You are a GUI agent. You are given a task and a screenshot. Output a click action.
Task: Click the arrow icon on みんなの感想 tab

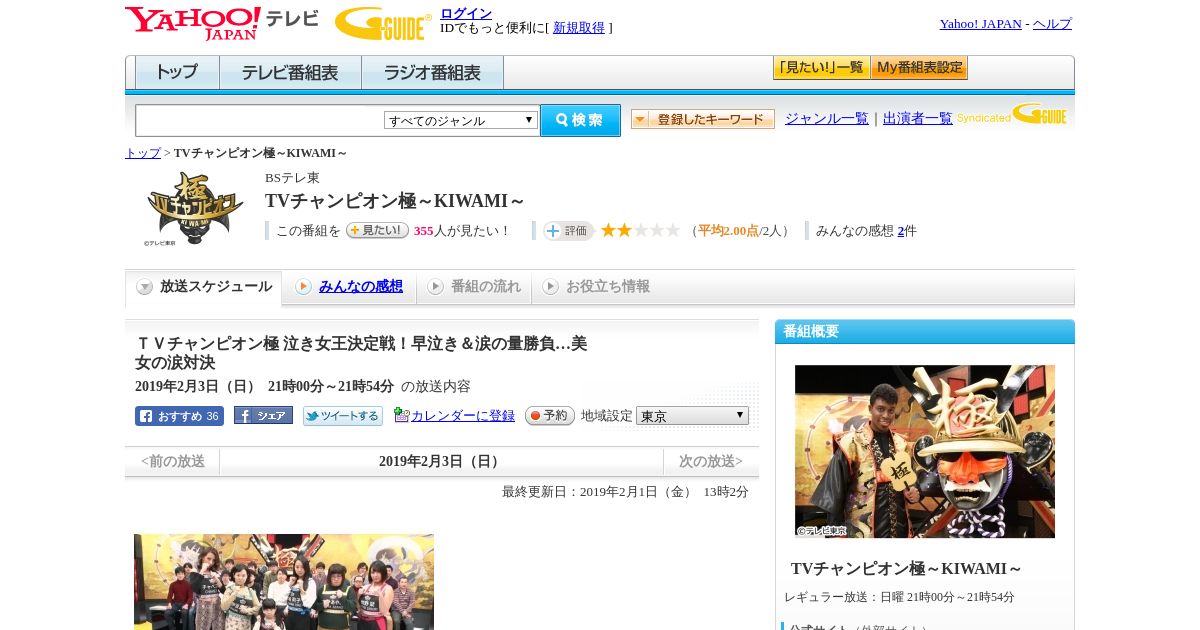tap(303, 287)
